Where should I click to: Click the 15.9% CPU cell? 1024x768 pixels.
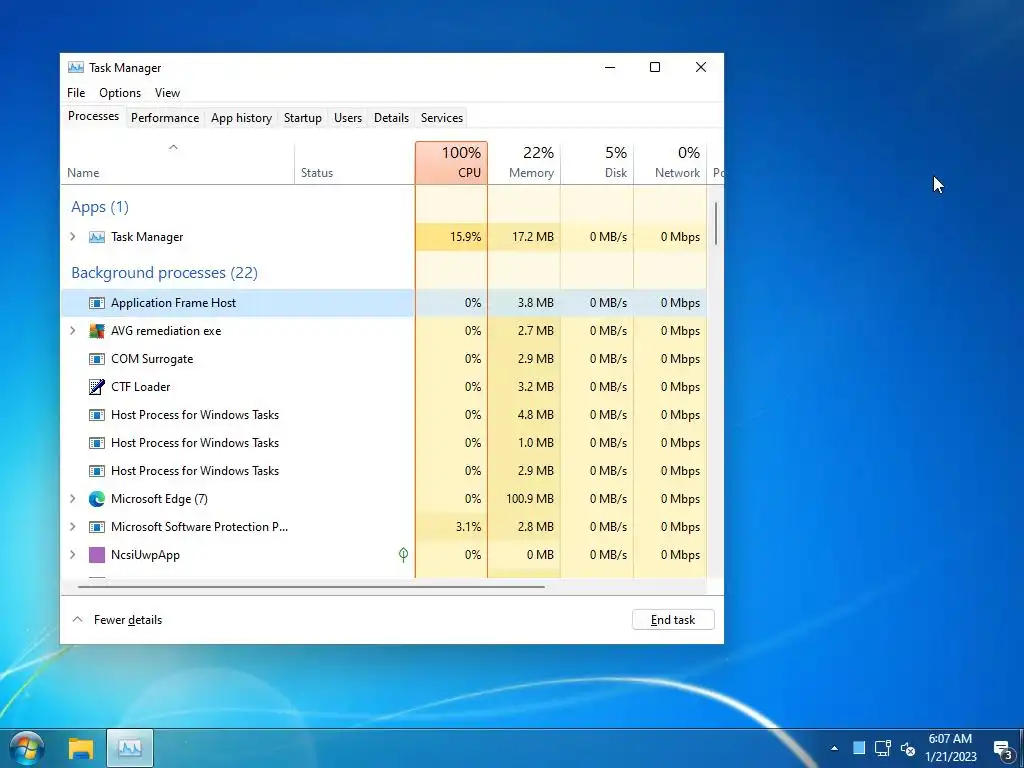pyautogui.click(x=451, y=237)
